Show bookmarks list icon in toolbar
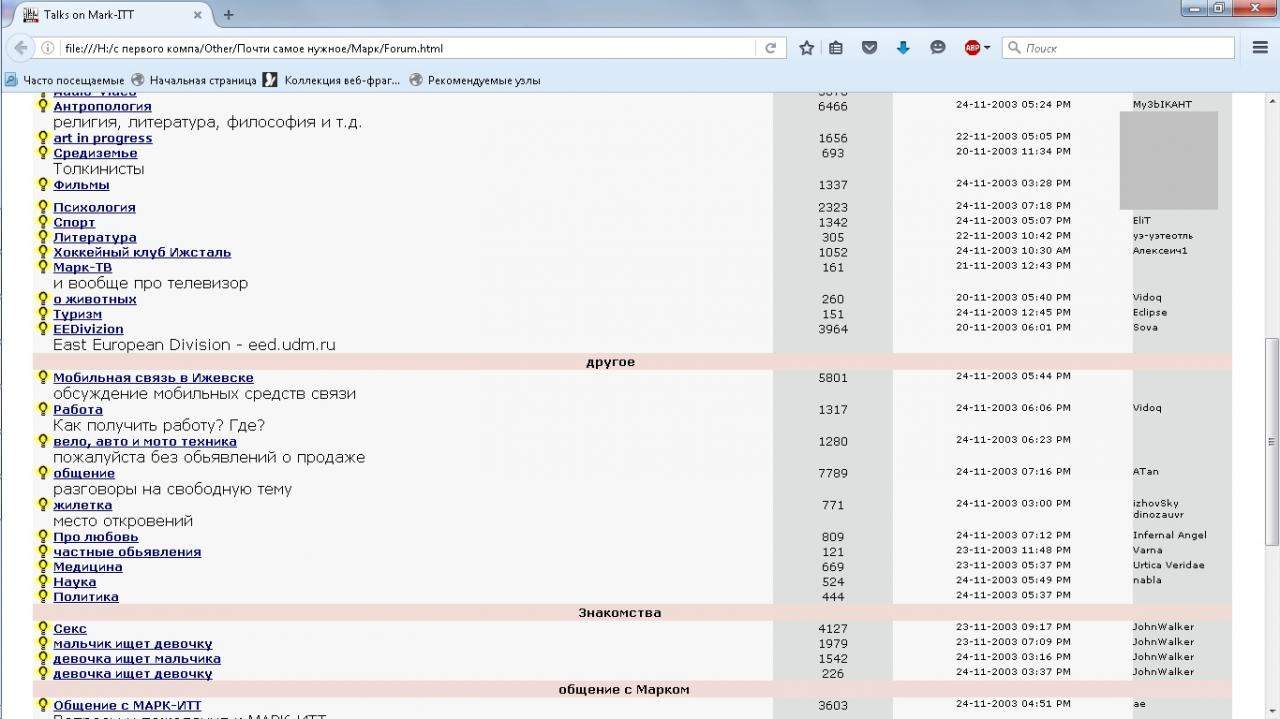1280x719 pixels. pos(836,48)
